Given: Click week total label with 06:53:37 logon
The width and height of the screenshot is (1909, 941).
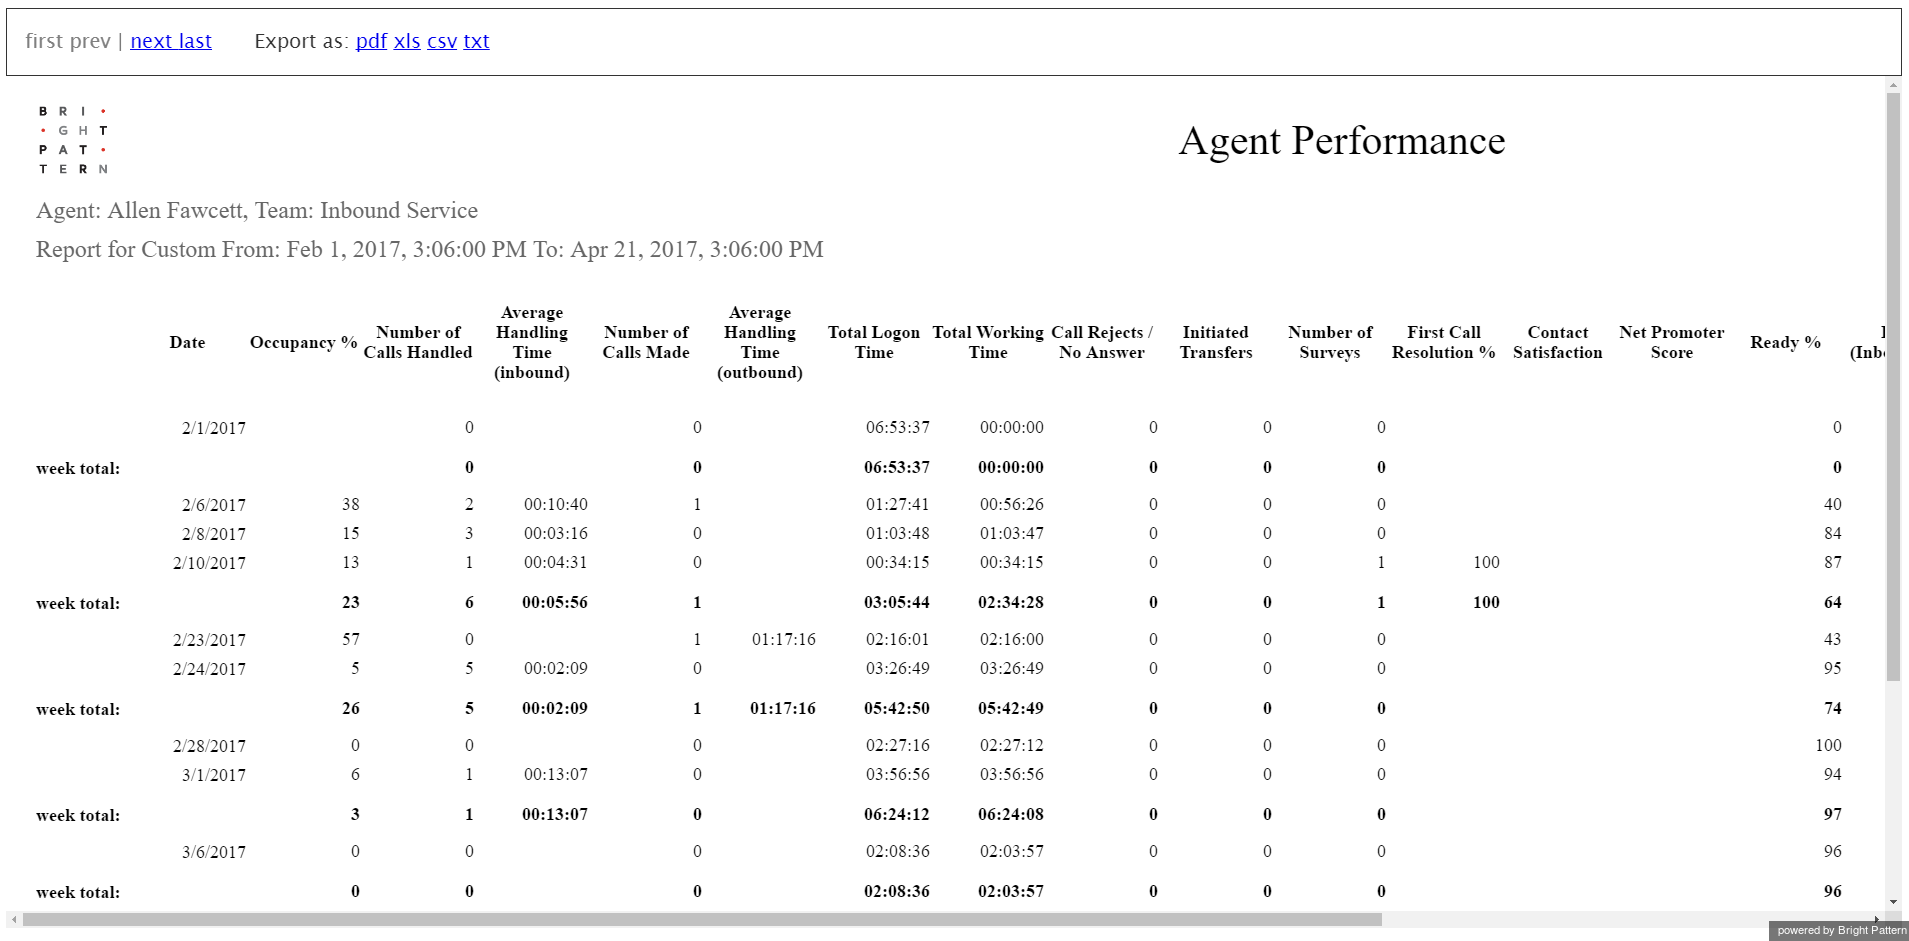Looking at the screenshot, I should tap(78, 469).
